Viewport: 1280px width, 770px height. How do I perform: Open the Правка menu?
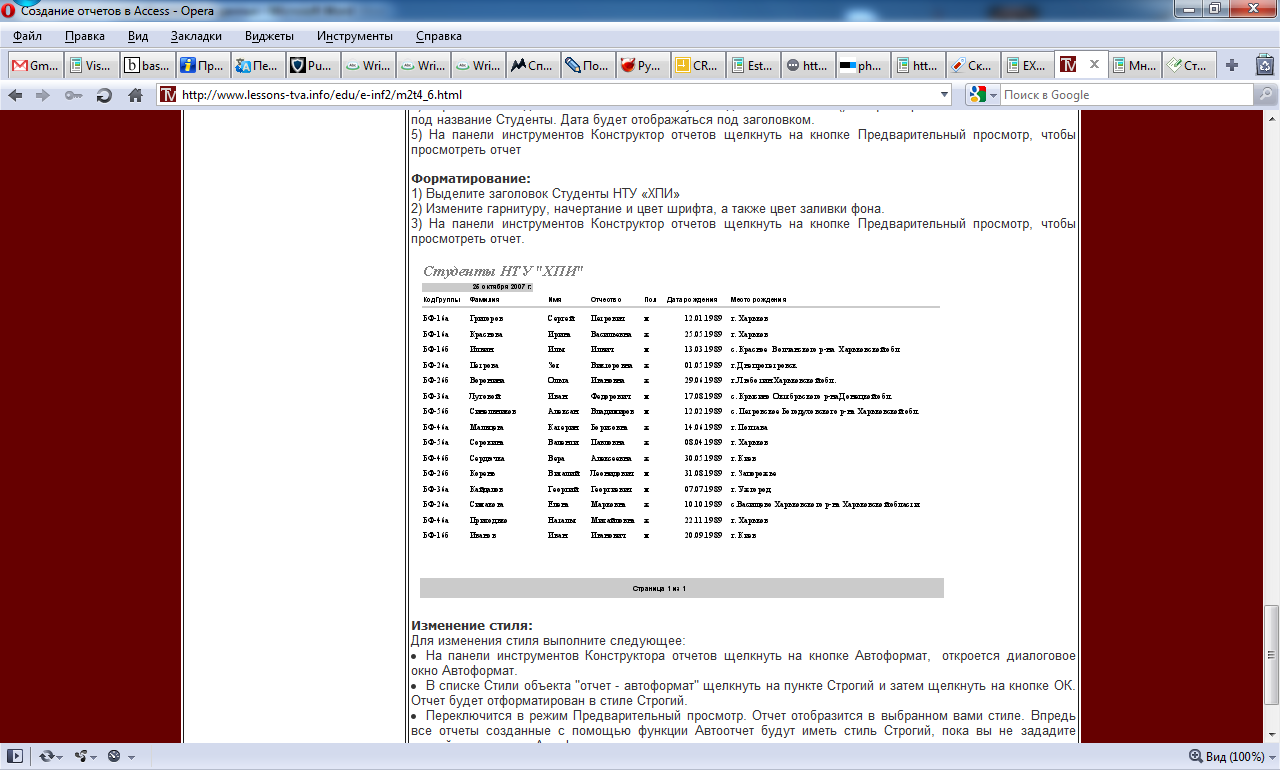click(x=85, y=36)
